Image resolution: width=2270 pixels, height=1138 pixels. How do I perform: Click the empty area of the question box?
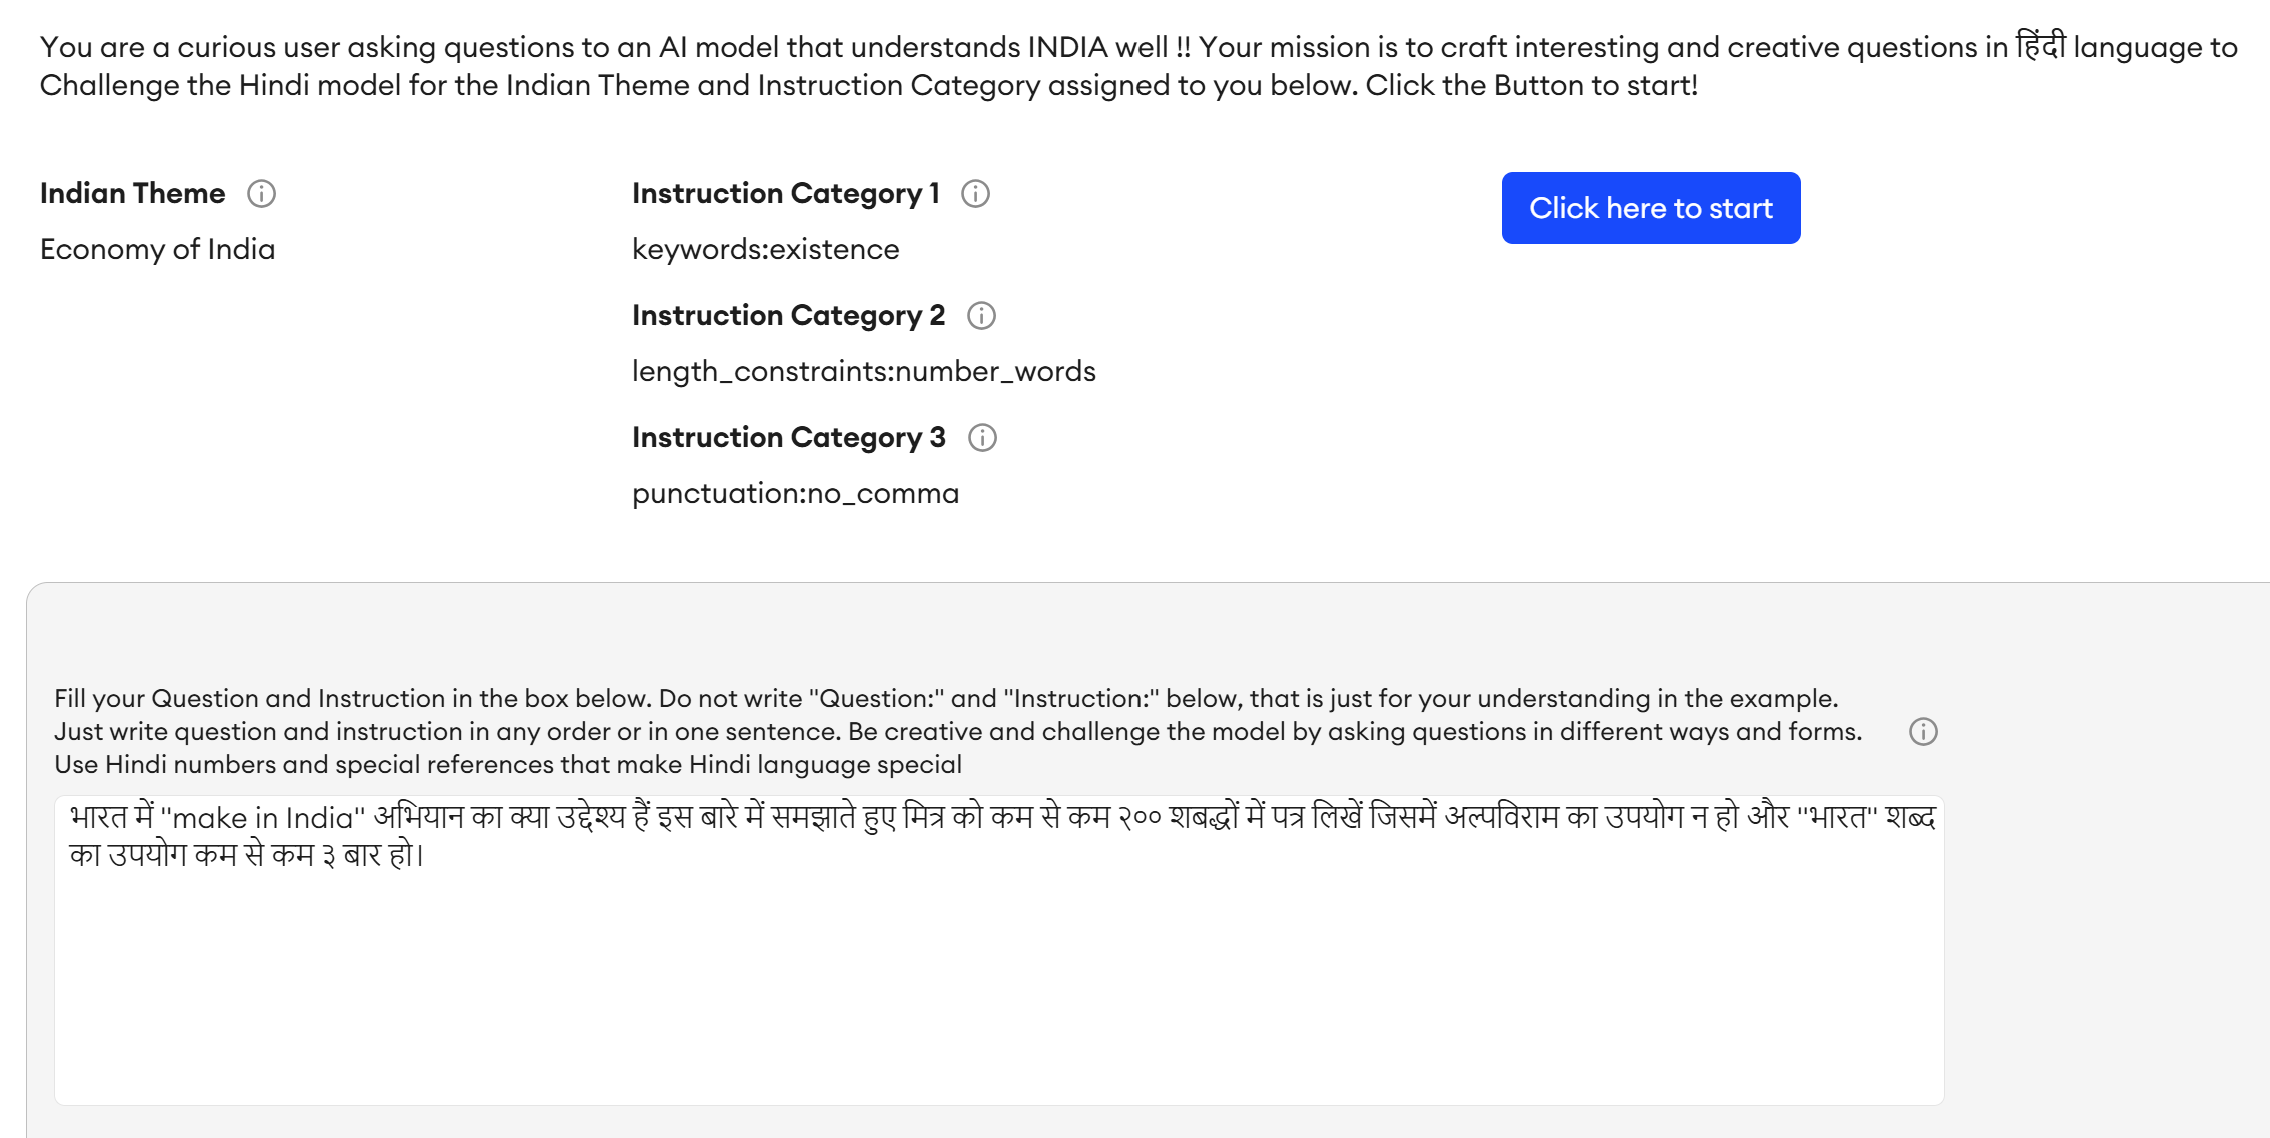pyautogui.click(x=998, y=990)
